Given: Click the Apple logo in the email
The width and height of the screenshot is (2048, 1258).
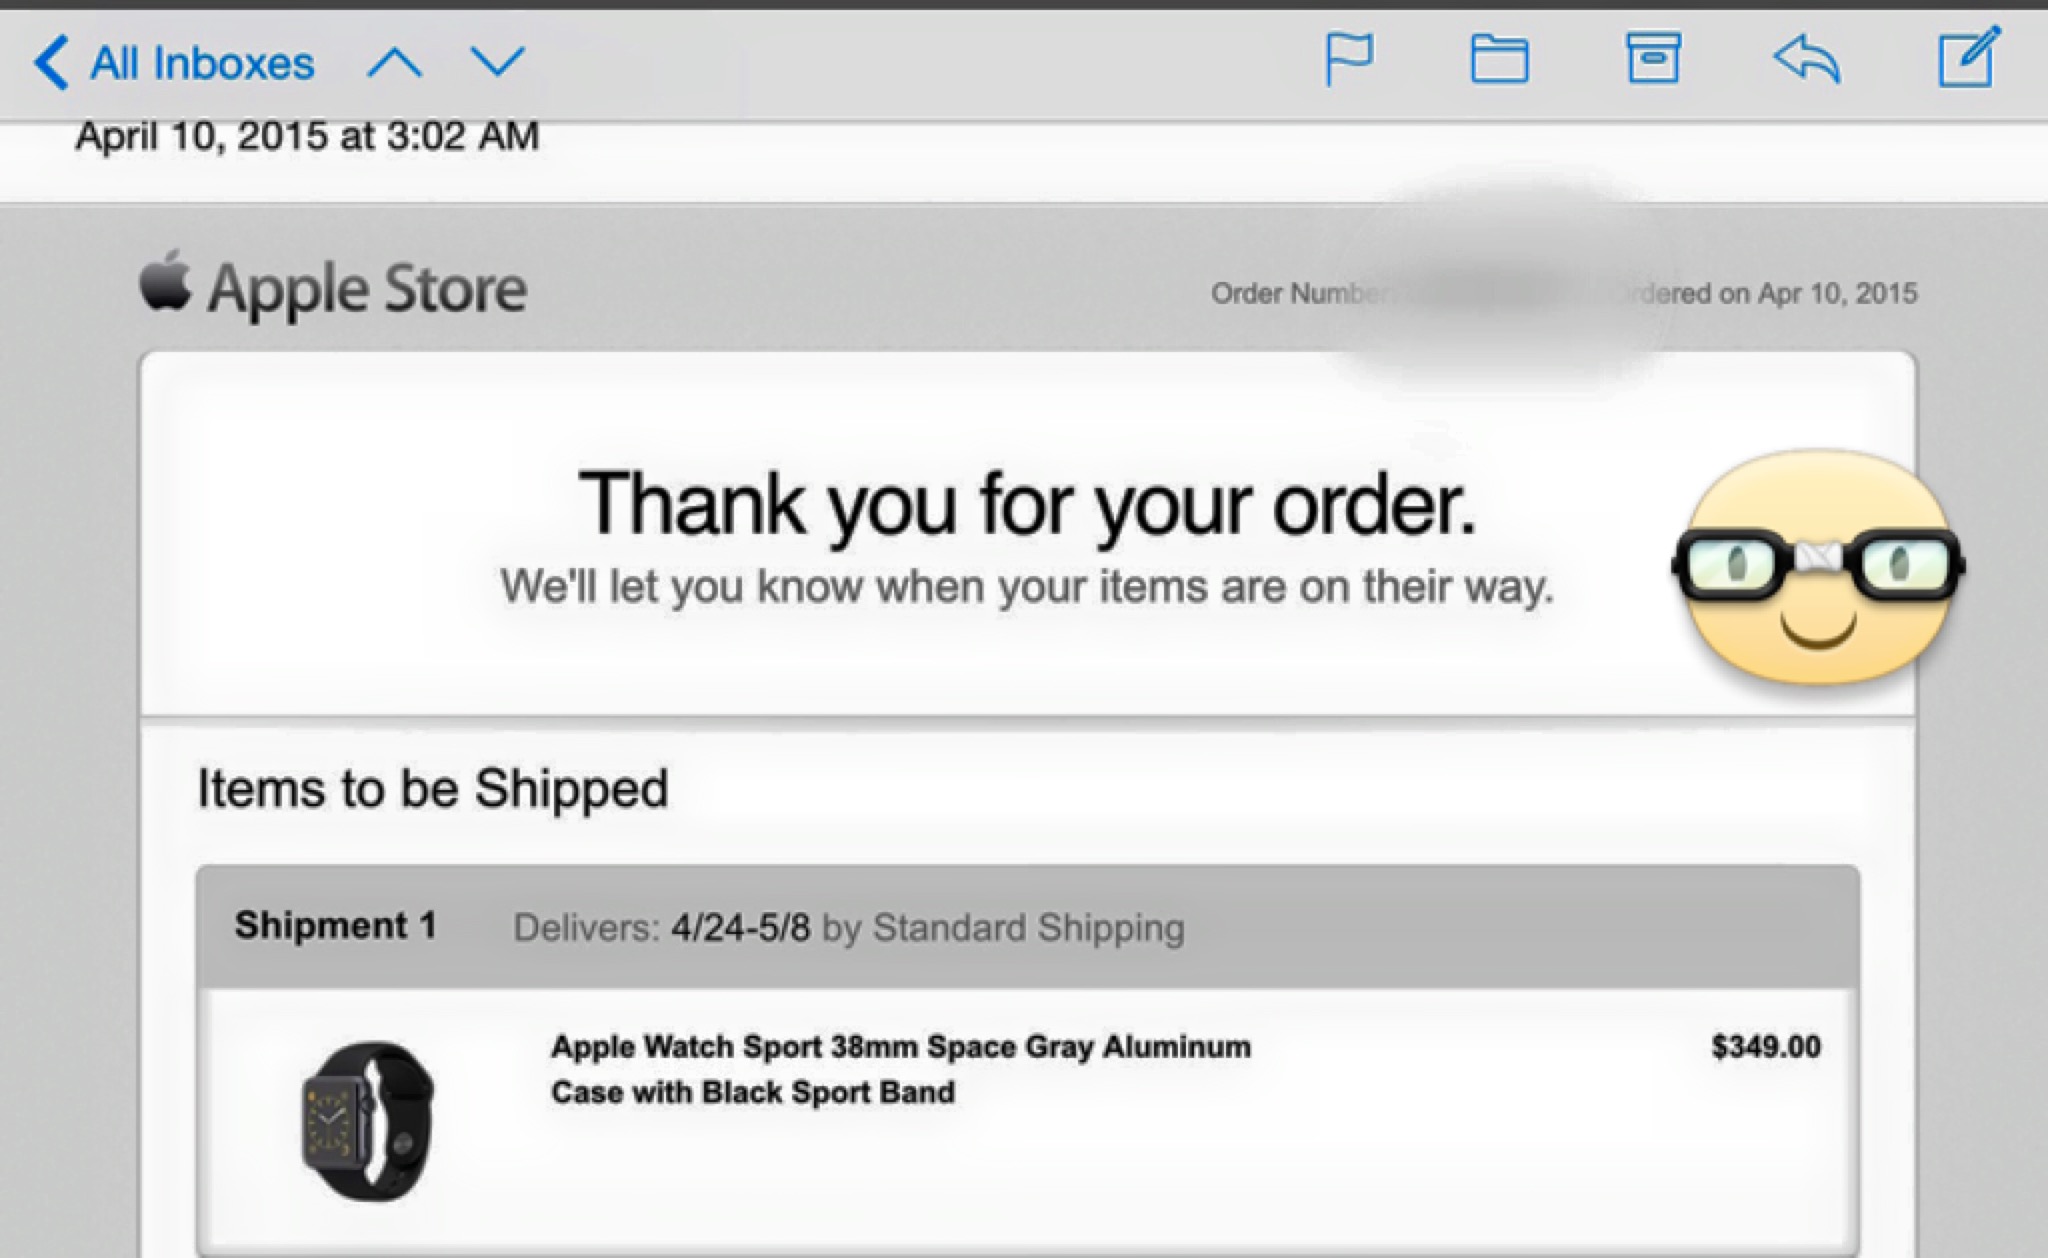Looking at the screenshot, I should pyautogui.click(x=165, y=280).
